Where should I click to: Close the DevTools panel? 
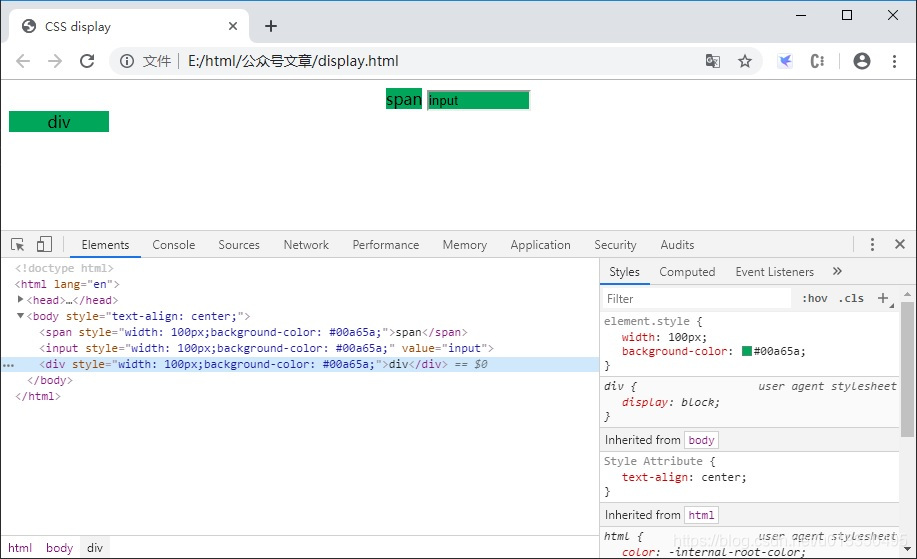pyautogui.click(x=900, y=244)
